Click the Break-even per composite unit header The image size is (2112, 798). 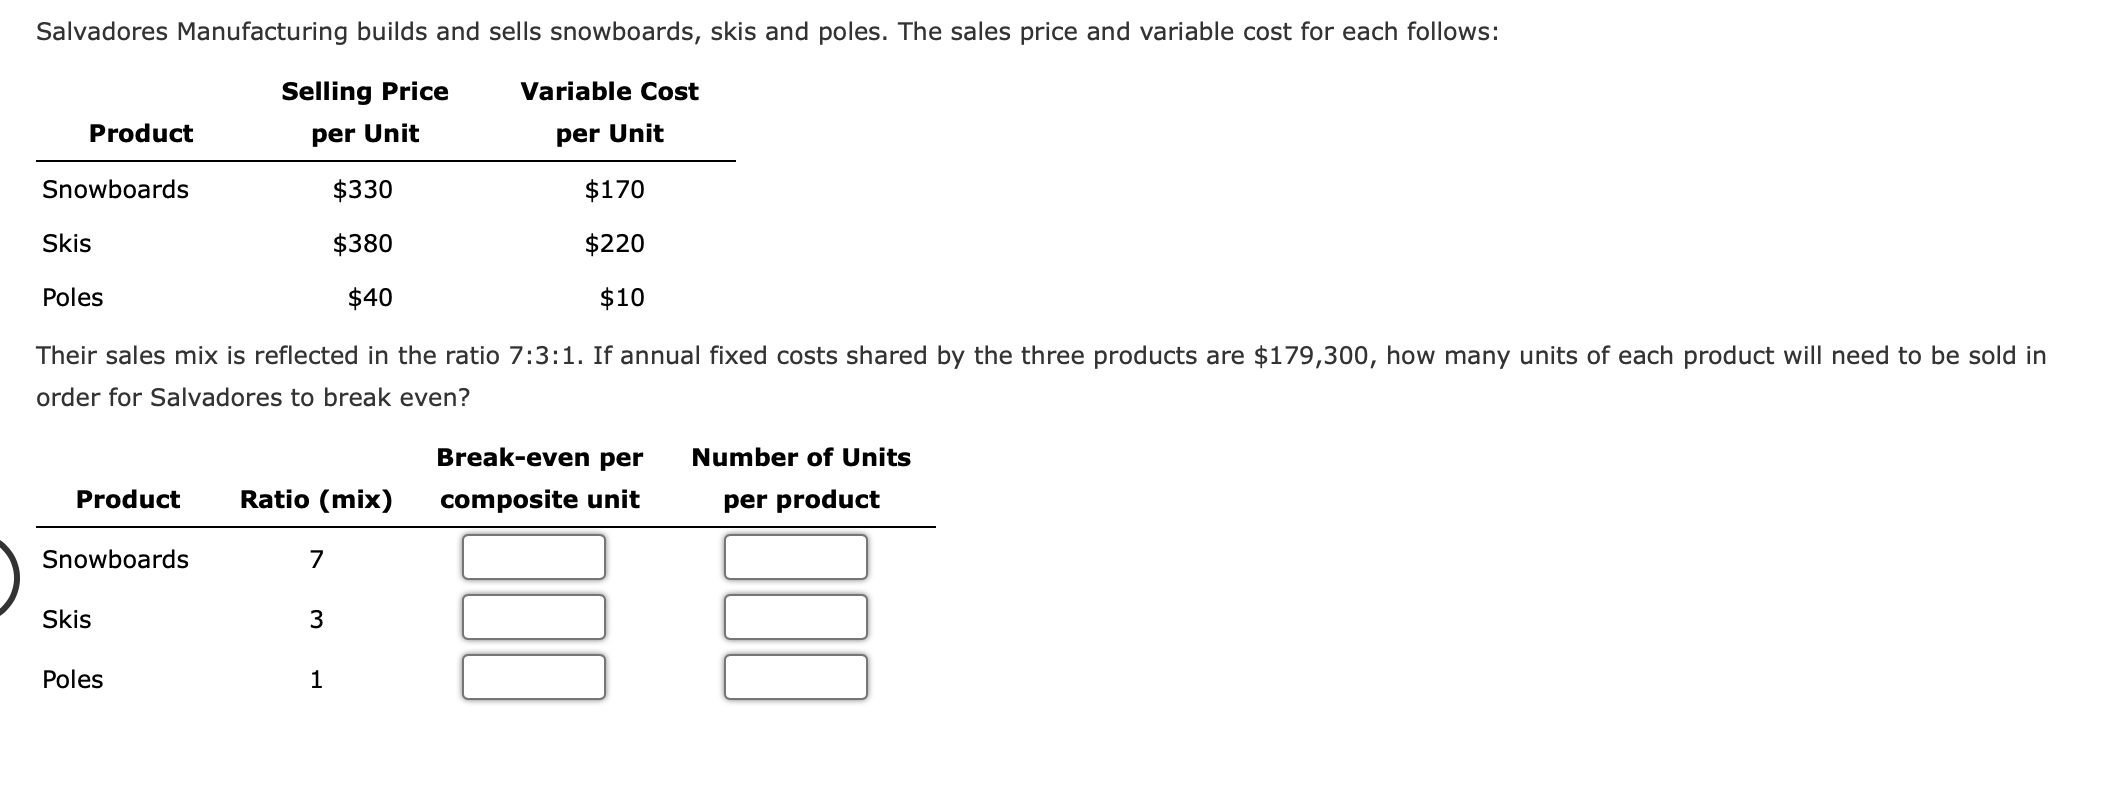click(x=538, y=478)
